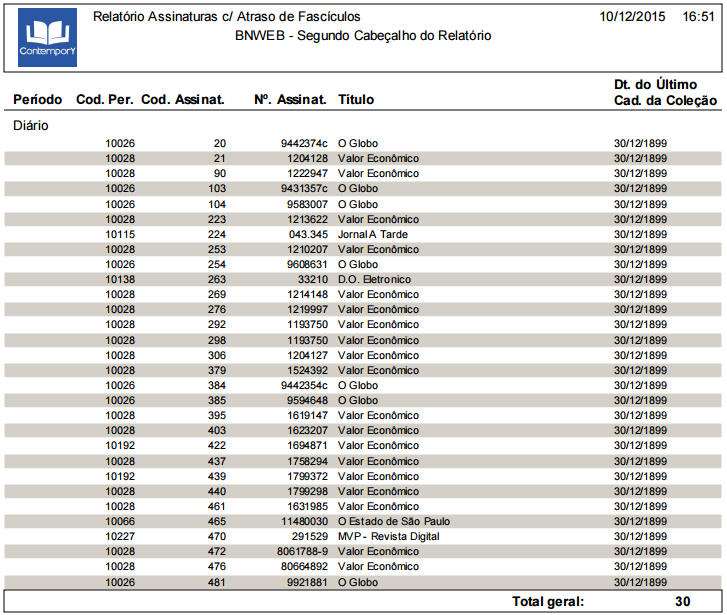Select the total value 30
Viewport: 727px width, 615px height.
(682, 602)
